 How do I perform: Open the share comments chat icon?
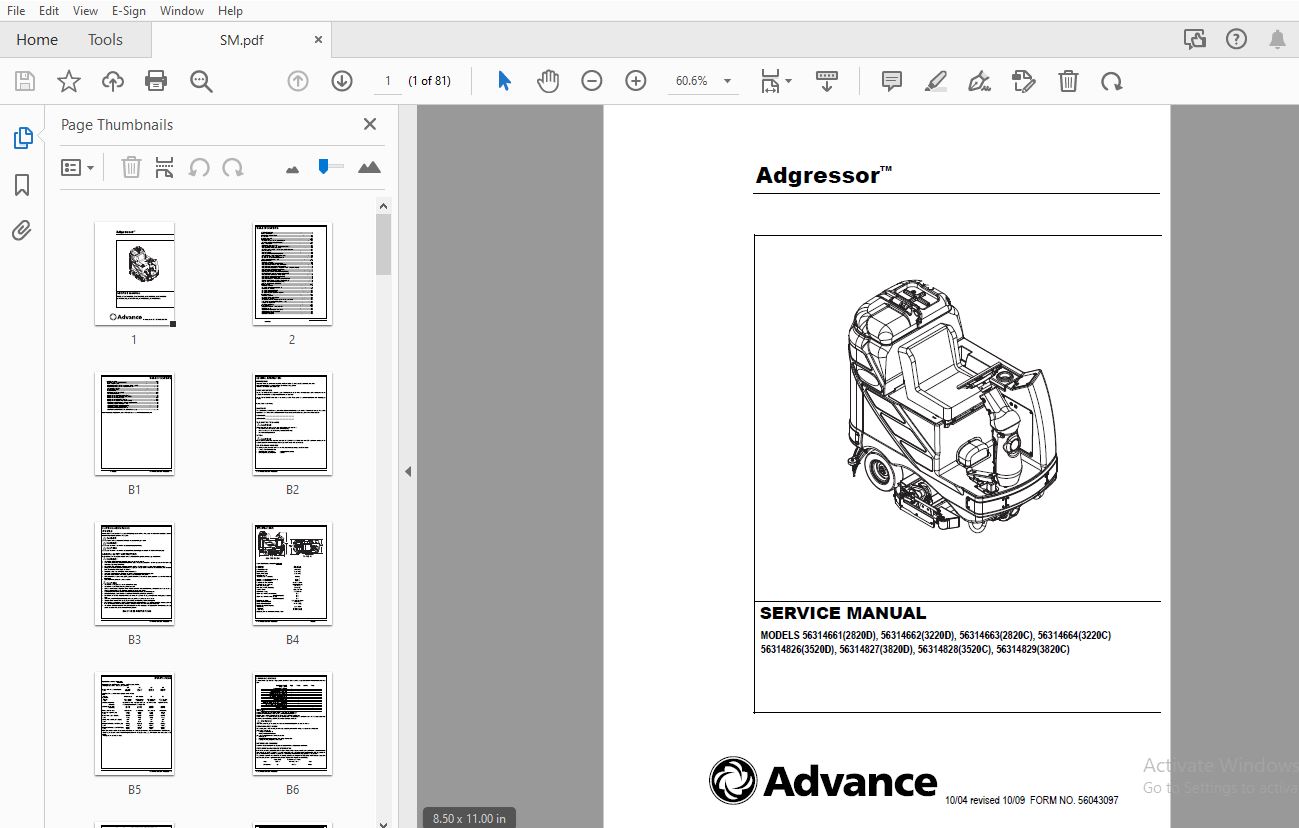[1194, 40]
